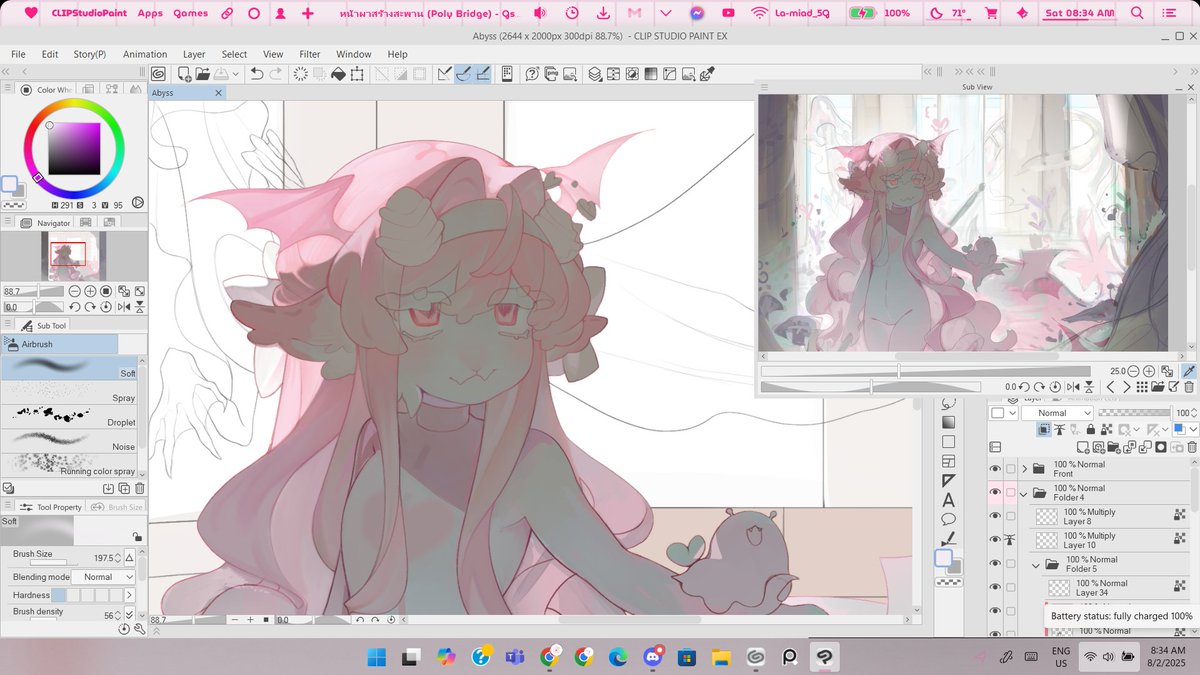The width and height of the screenshot is (1200, 675).
Task: Click the Undo arrow in command bar
Action: 257,73
